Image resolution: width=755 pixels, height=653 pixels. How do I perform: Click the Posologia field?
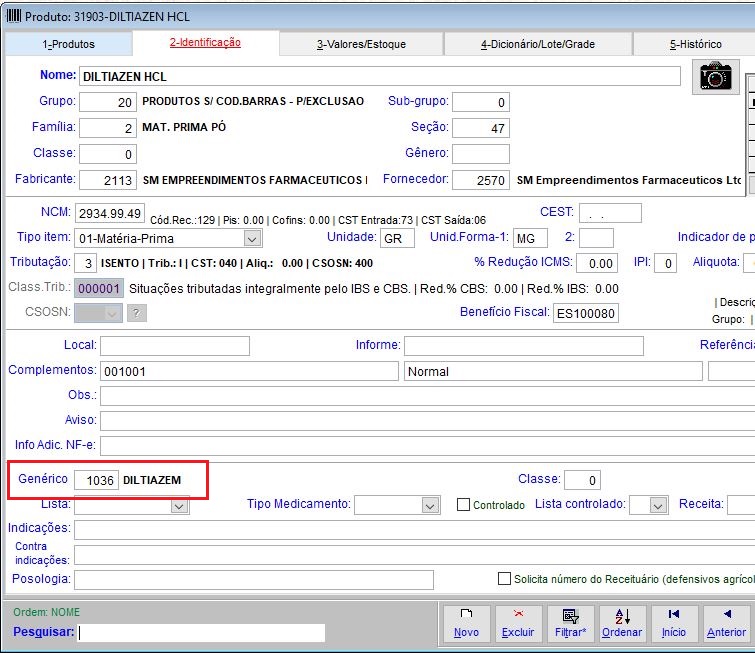click(x=254, y=580)
